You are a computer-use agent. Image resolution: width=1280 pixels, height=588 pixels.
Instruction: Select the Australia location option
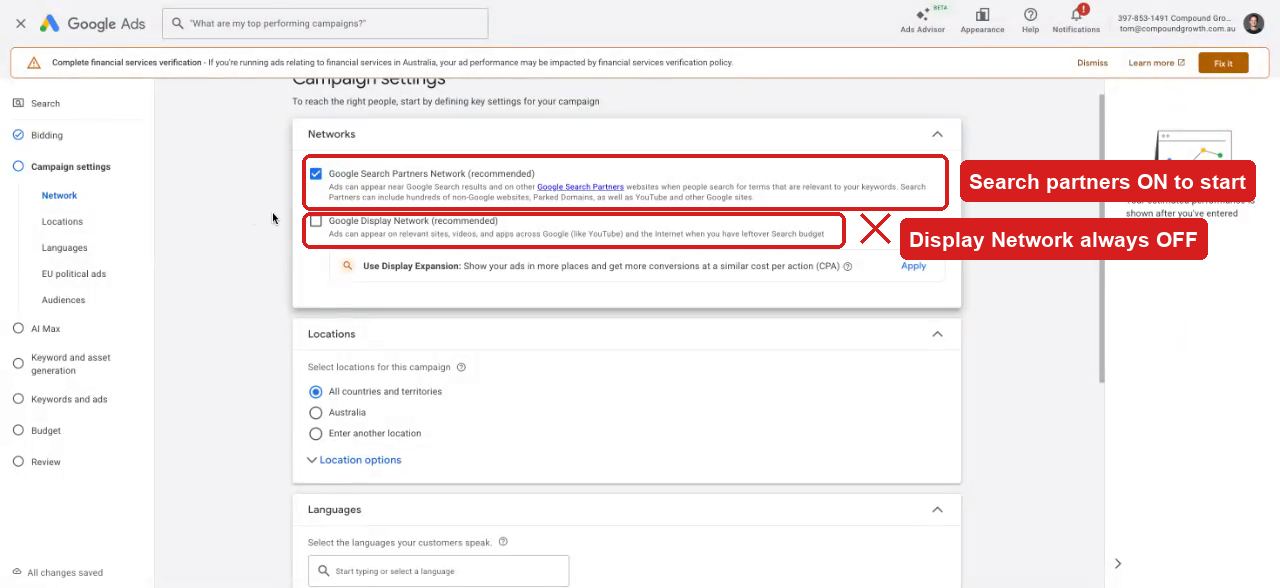[316, 413]
